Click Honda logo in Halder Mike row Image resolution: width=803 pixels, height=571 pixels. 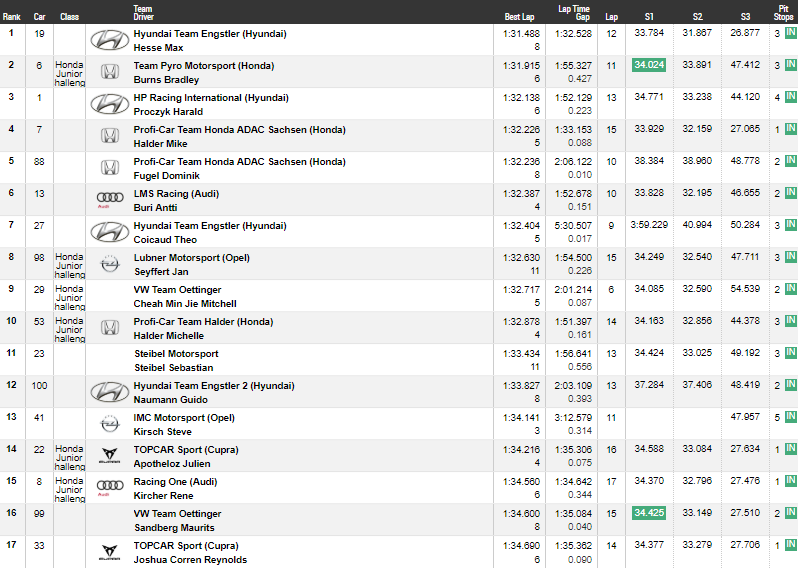[x=110, y=136]
